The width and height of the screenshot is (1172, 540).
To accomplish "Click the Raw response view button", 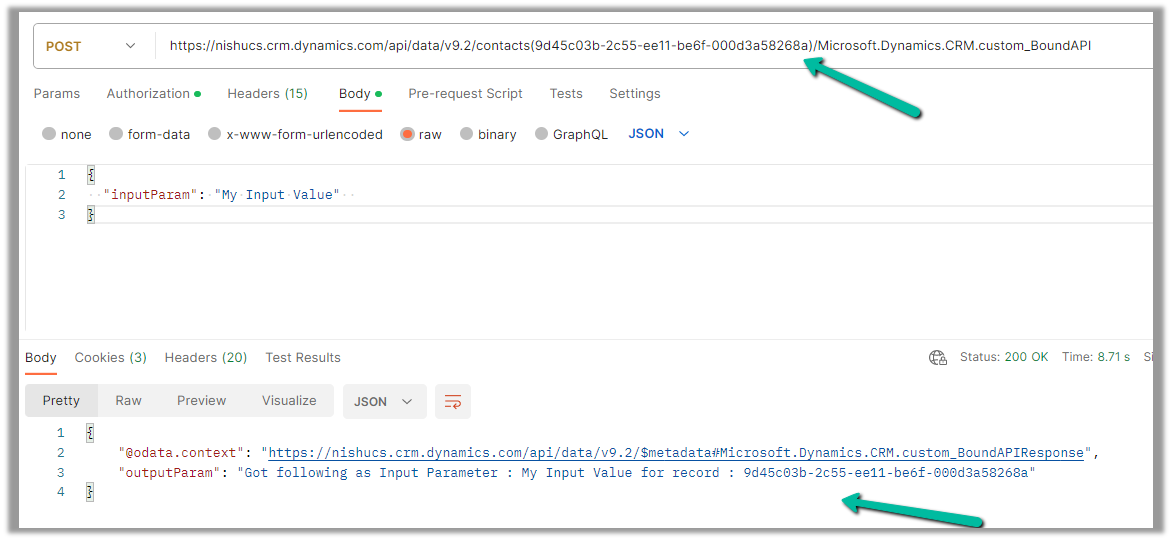I will click(128, 400).
